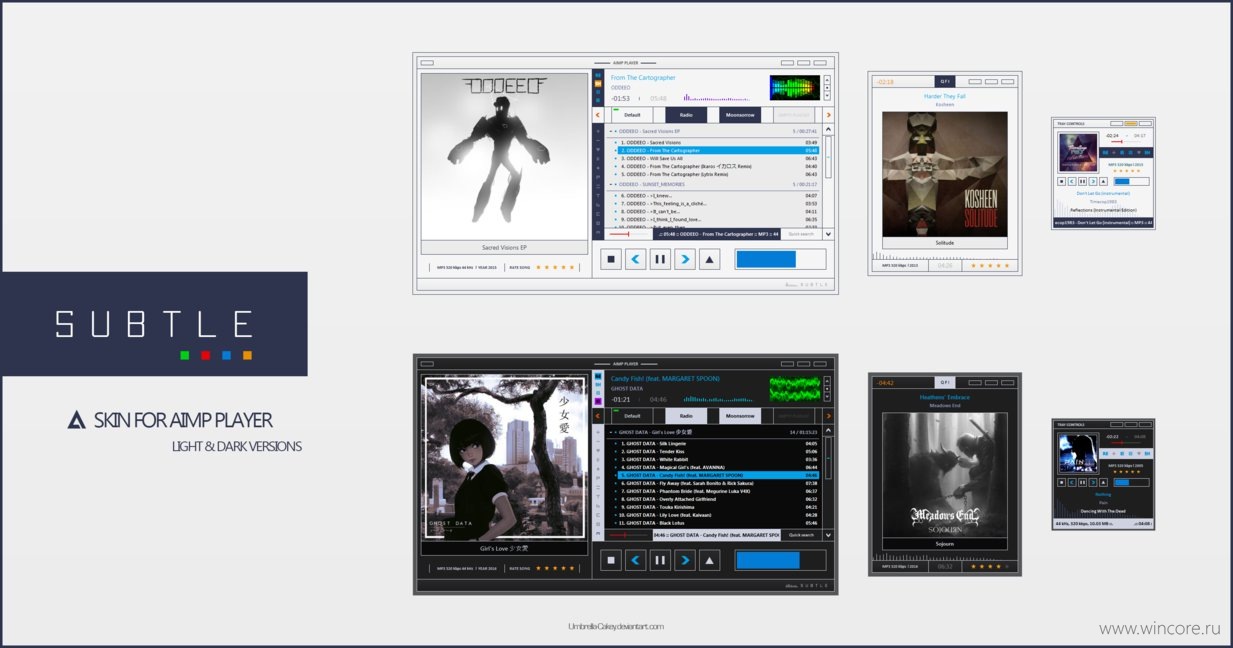Click the Candy Fish! song title in dark player
This screenshot has height=648, width=1233.
click(x=666, y=378)
